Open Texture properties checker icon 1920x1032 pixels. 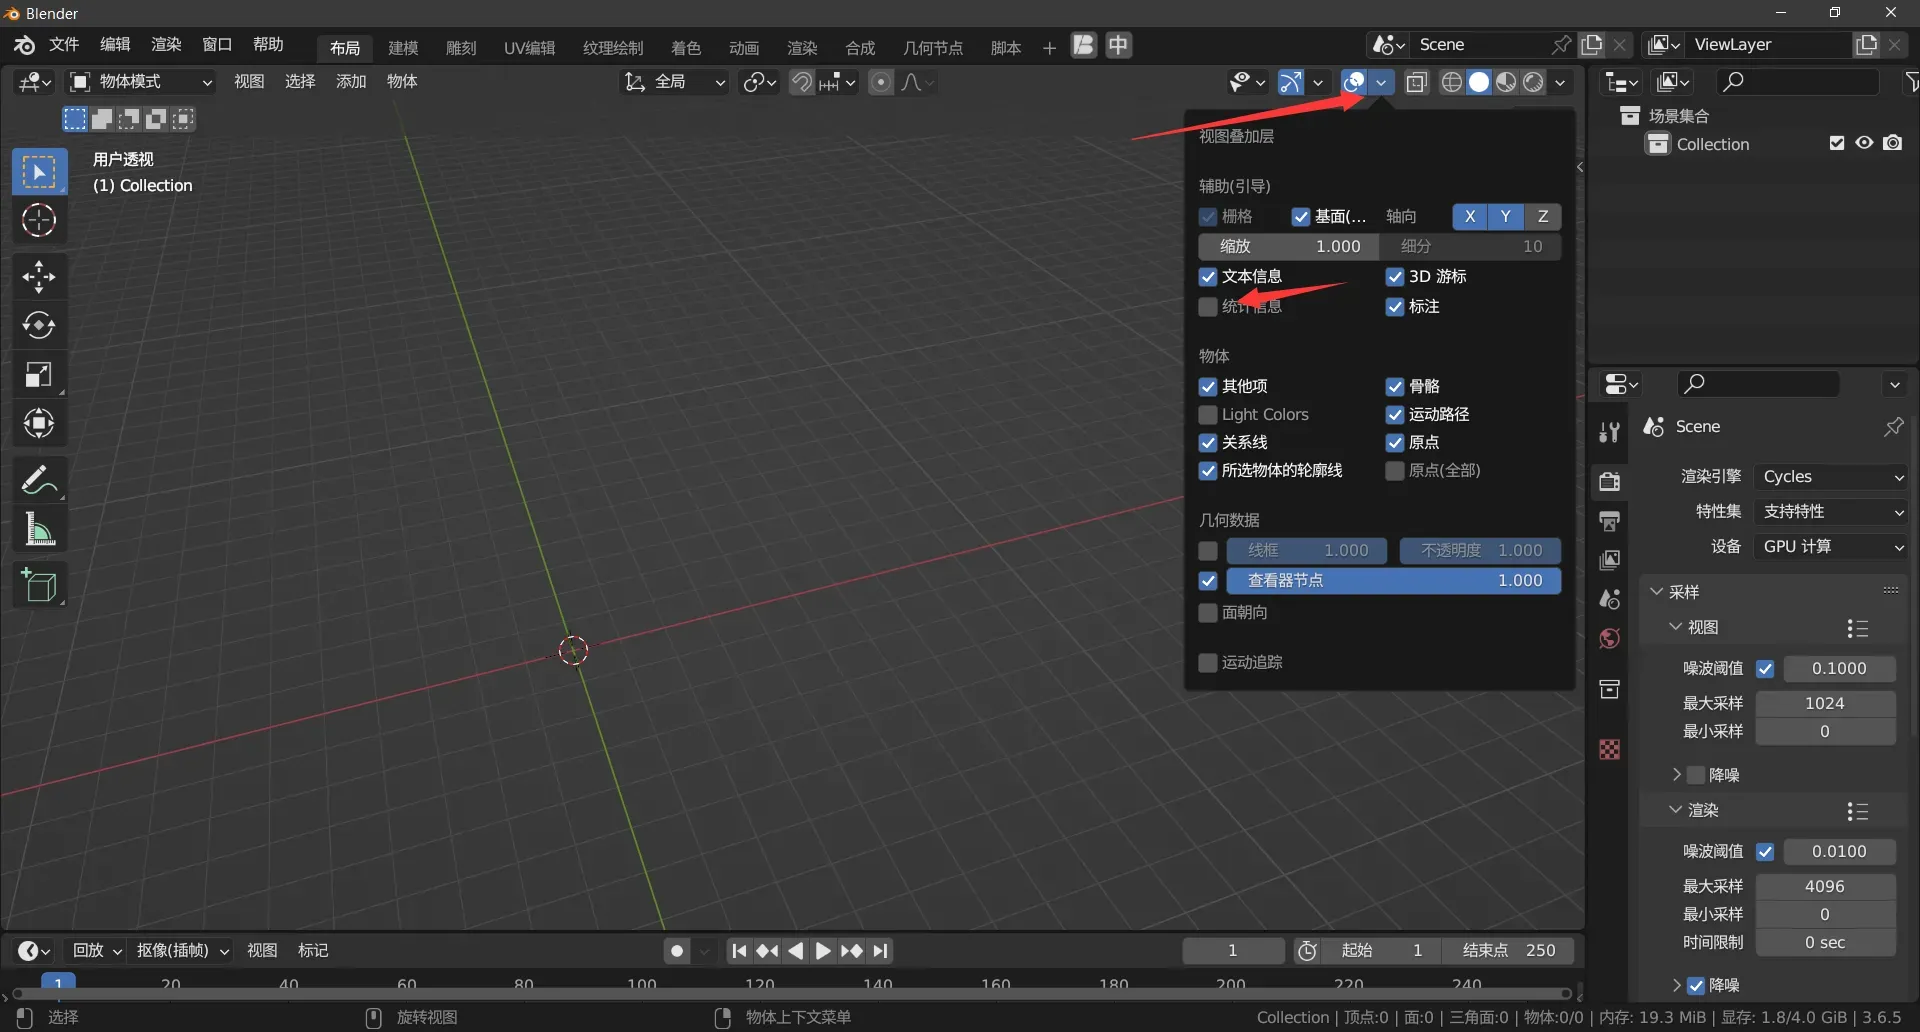1609,749
